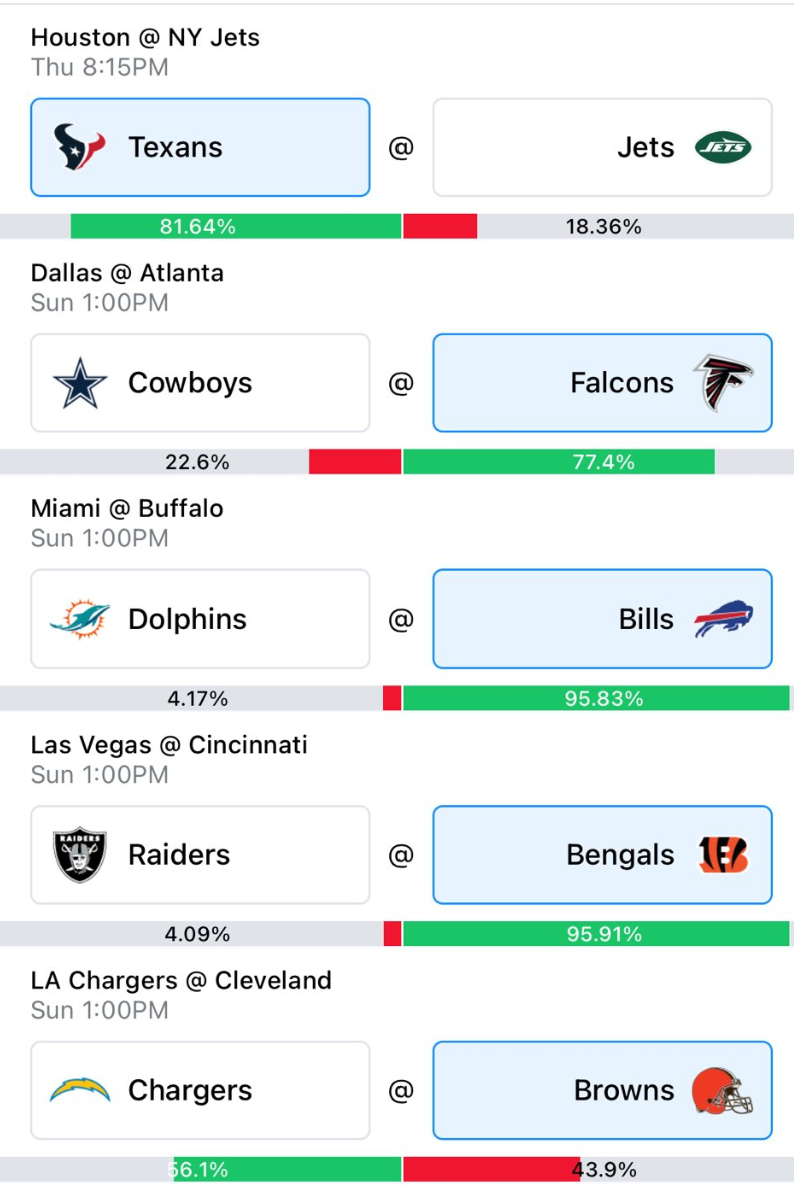Click the Cowboys star logo
The height and width of the screenshot is (1188, 794).
click(80, 383)
